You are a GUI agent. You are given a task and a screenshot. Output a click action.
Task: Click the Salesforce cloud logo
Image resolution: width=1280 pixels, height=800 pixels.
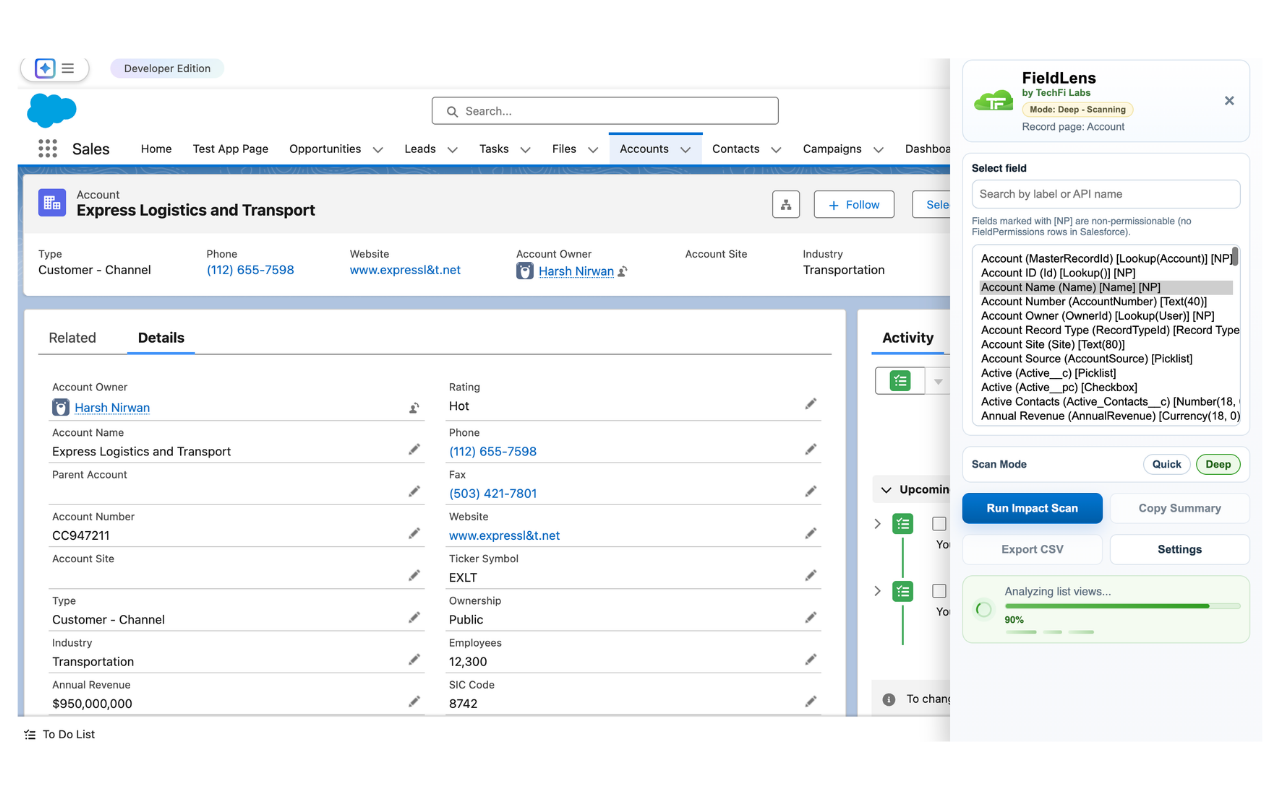coord(51,110)
